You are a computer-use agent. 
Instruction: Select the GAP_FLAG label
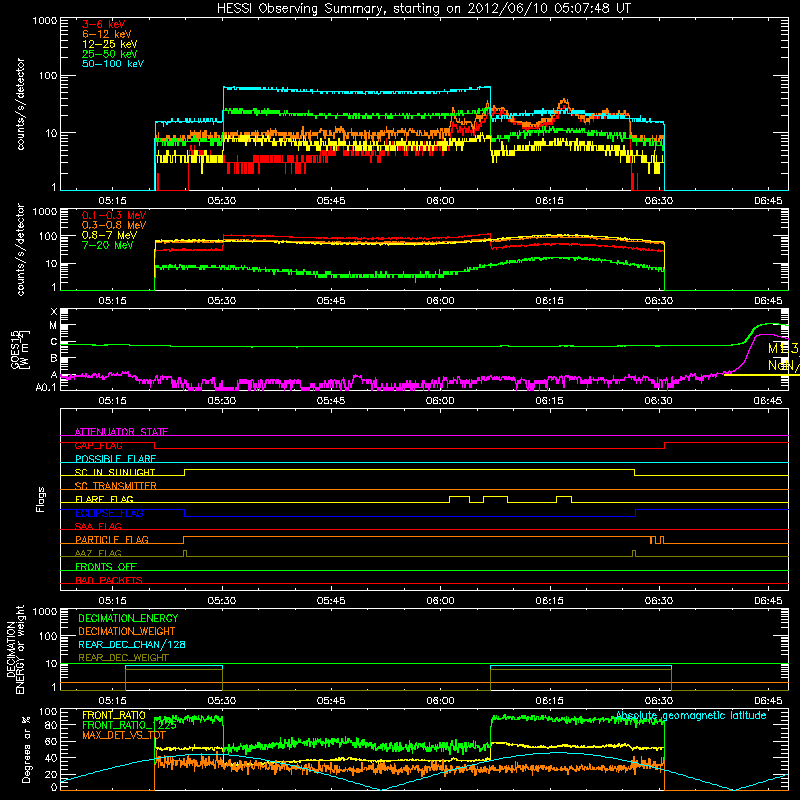[x=98, y=445]
